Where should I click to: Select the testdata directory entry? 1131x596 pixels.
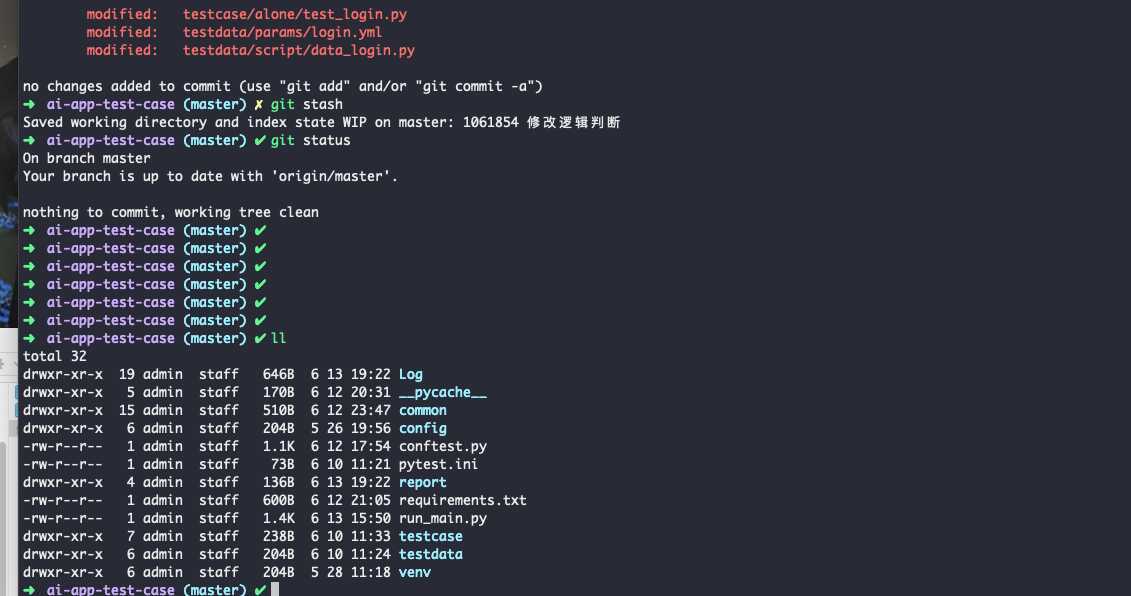pyautogui.click(x=431, y=555)
